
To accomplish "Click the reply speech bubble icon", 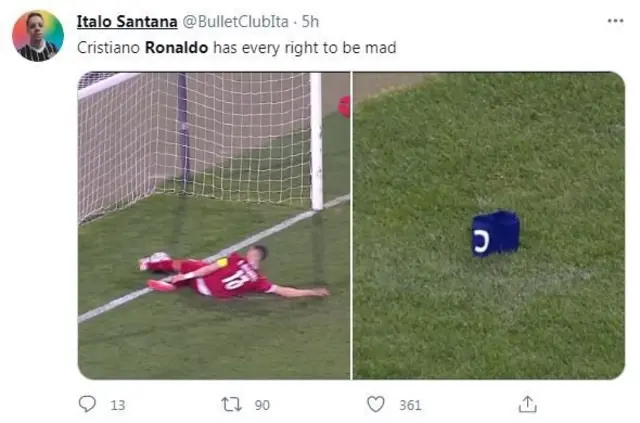I will (x=87, y=404).
